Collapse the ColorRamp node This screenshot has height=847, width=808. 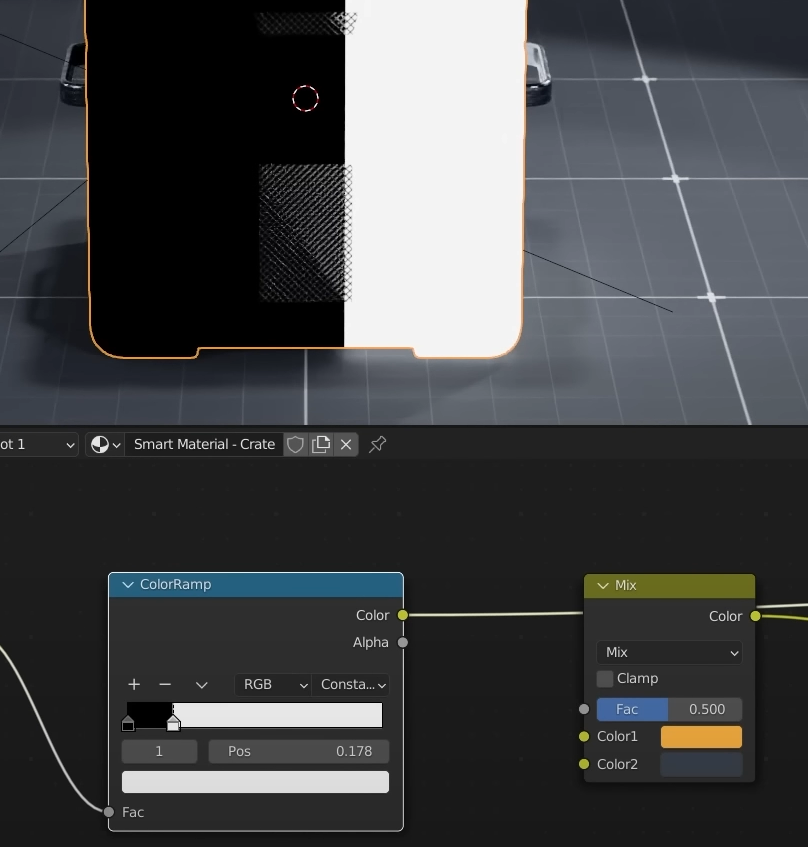[x=127, y=585]
